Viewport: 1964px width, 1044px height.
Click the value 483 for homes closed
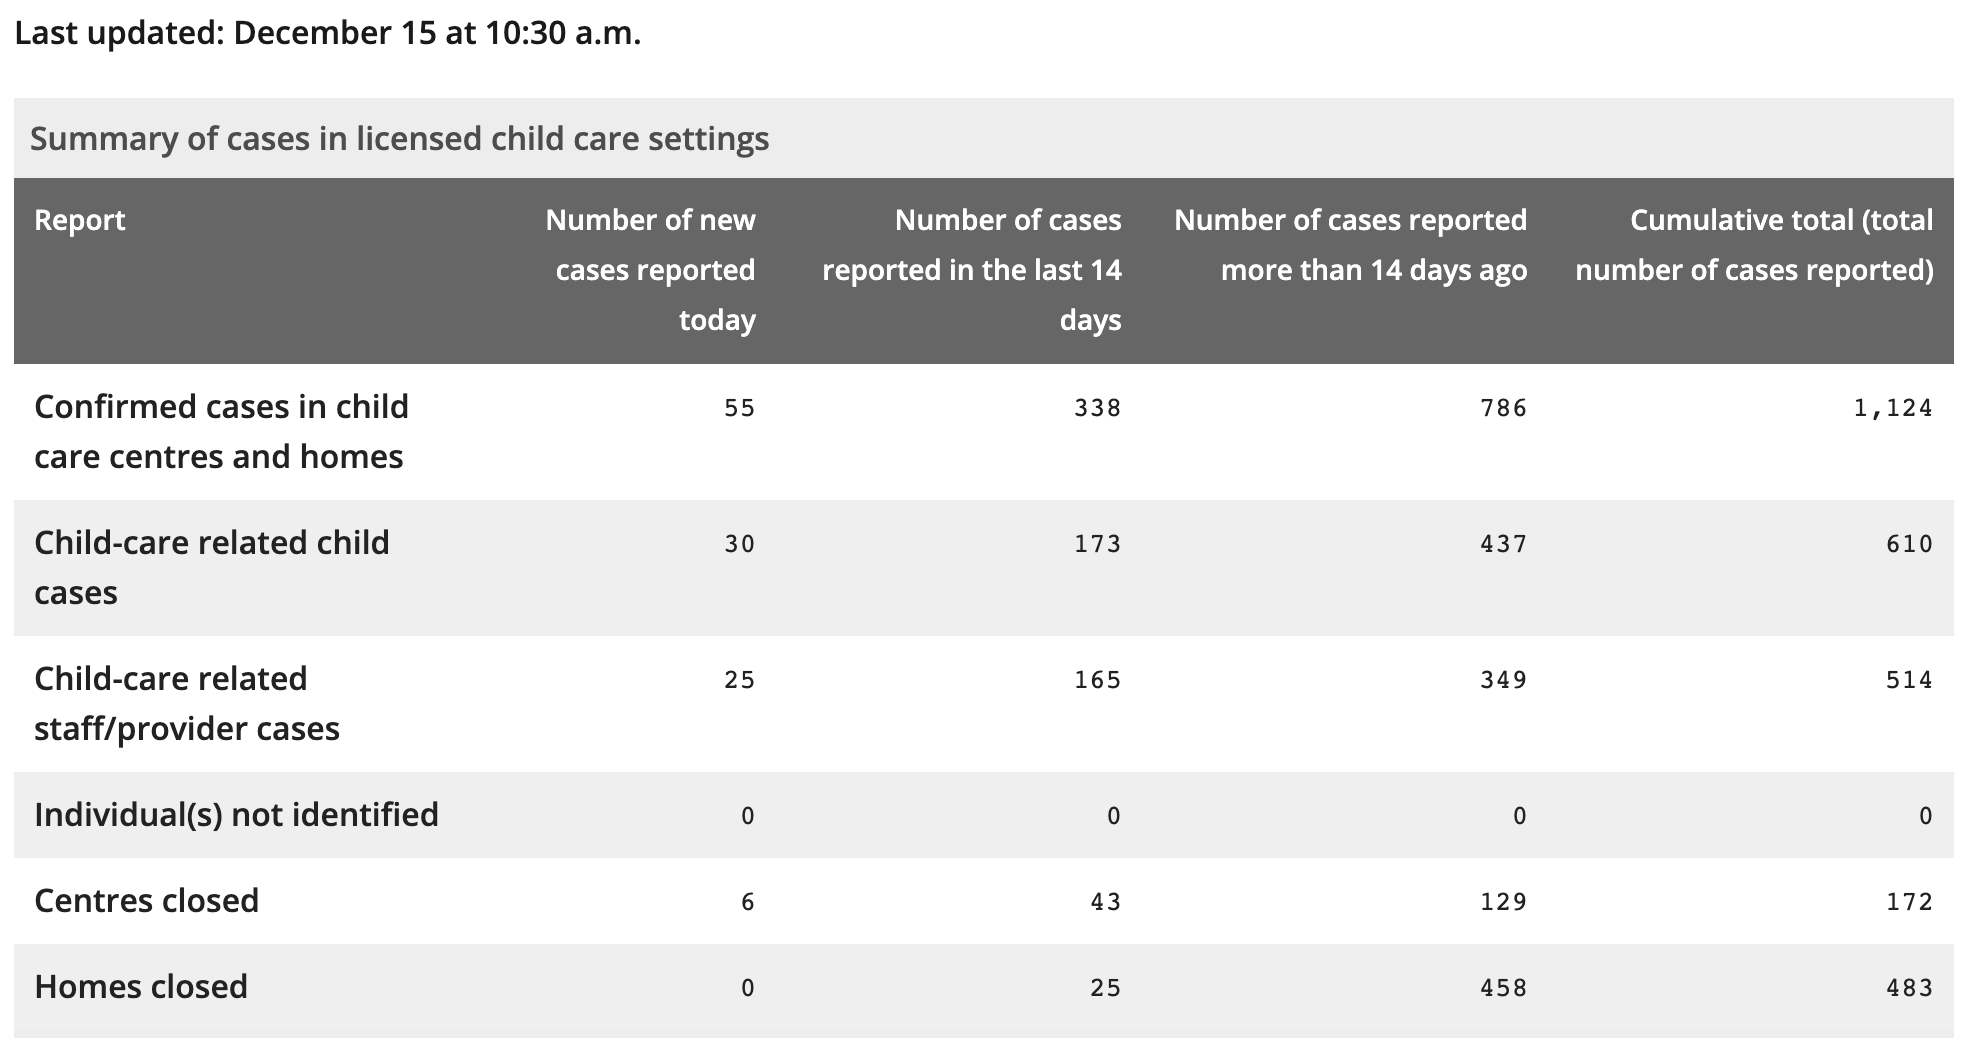coord(1910,987)
